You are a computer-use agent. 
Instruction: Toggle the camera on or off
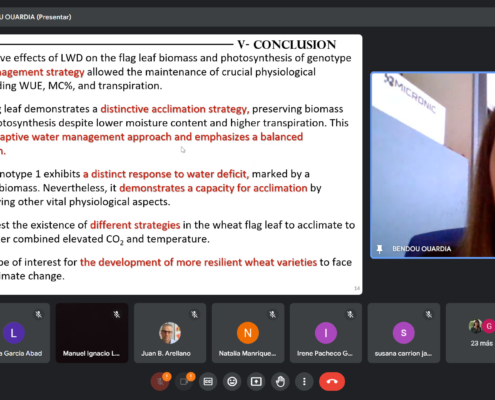point(184,382)
